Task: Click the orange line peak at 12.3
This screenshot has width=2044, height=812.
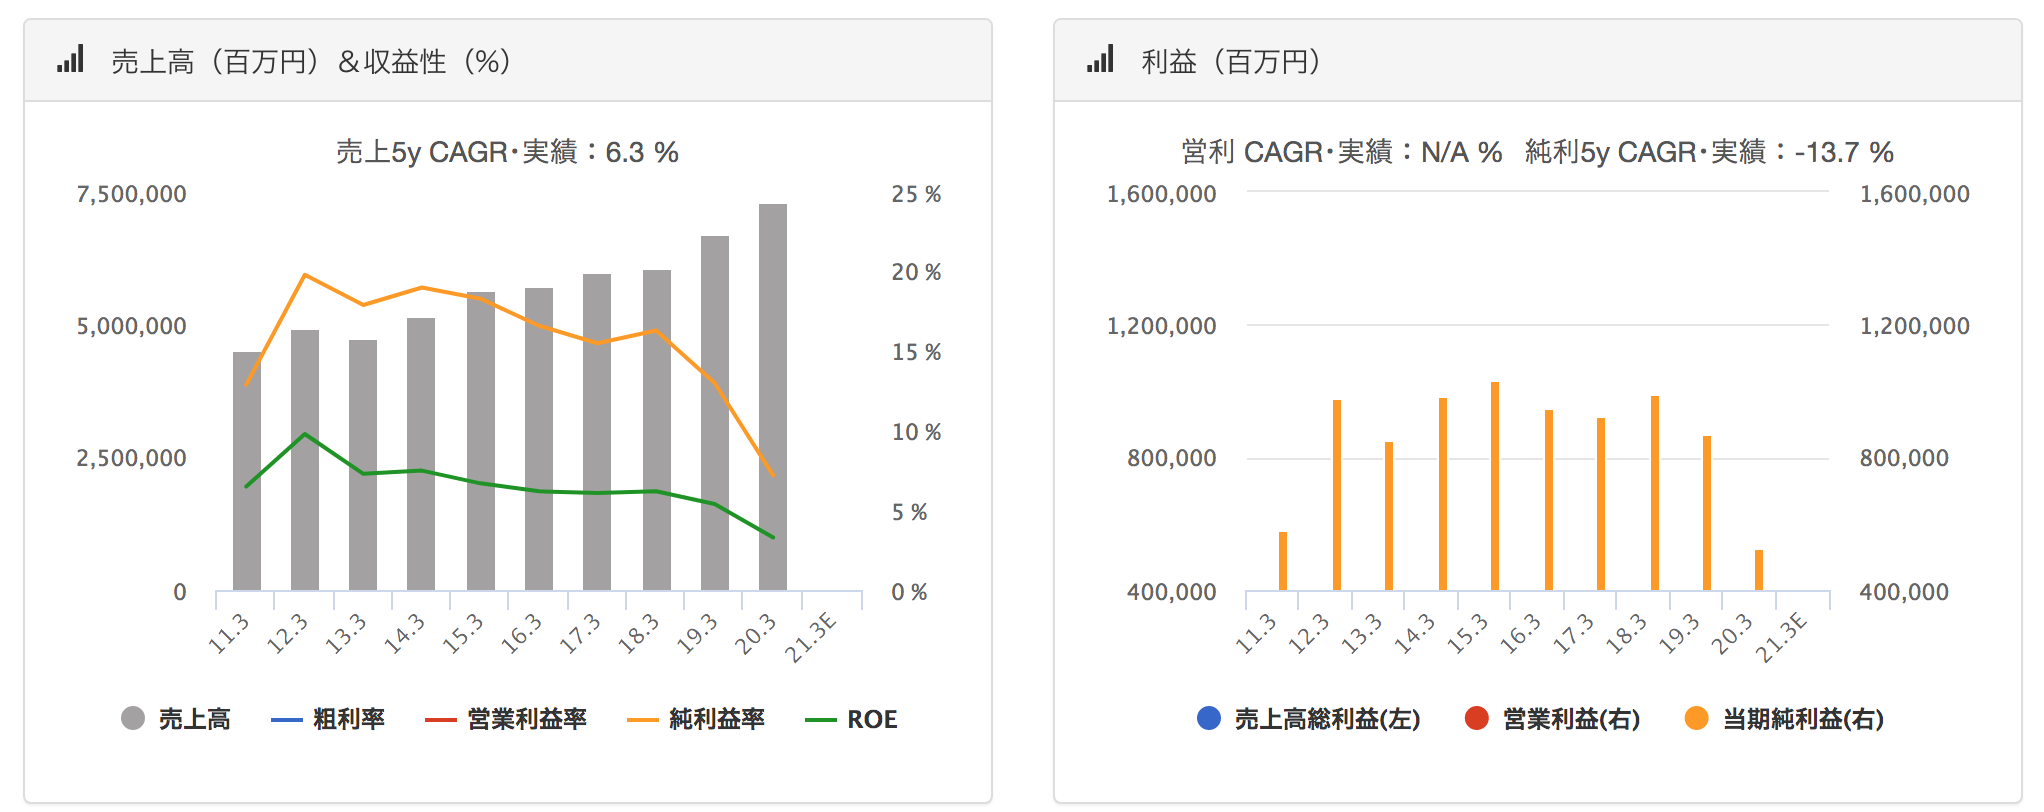Action: (x=305, y=274)
